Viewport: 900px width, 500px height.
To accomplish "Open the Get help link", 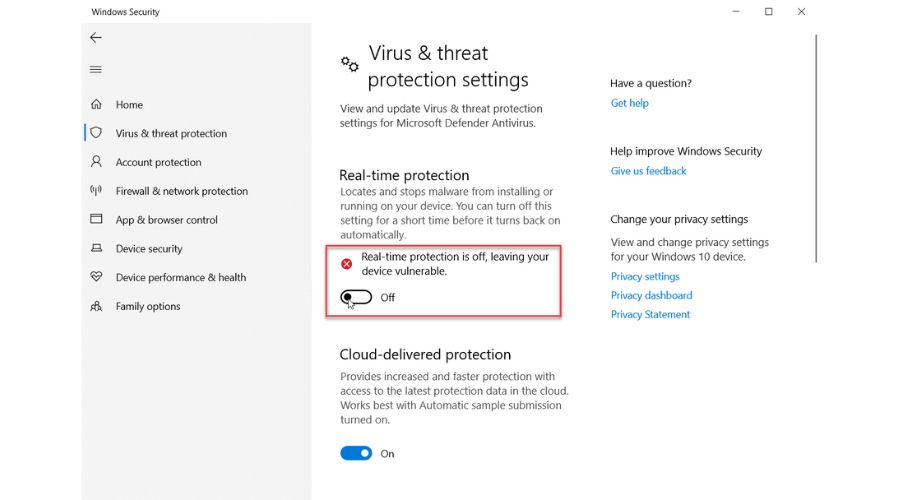I will point(629,103).
